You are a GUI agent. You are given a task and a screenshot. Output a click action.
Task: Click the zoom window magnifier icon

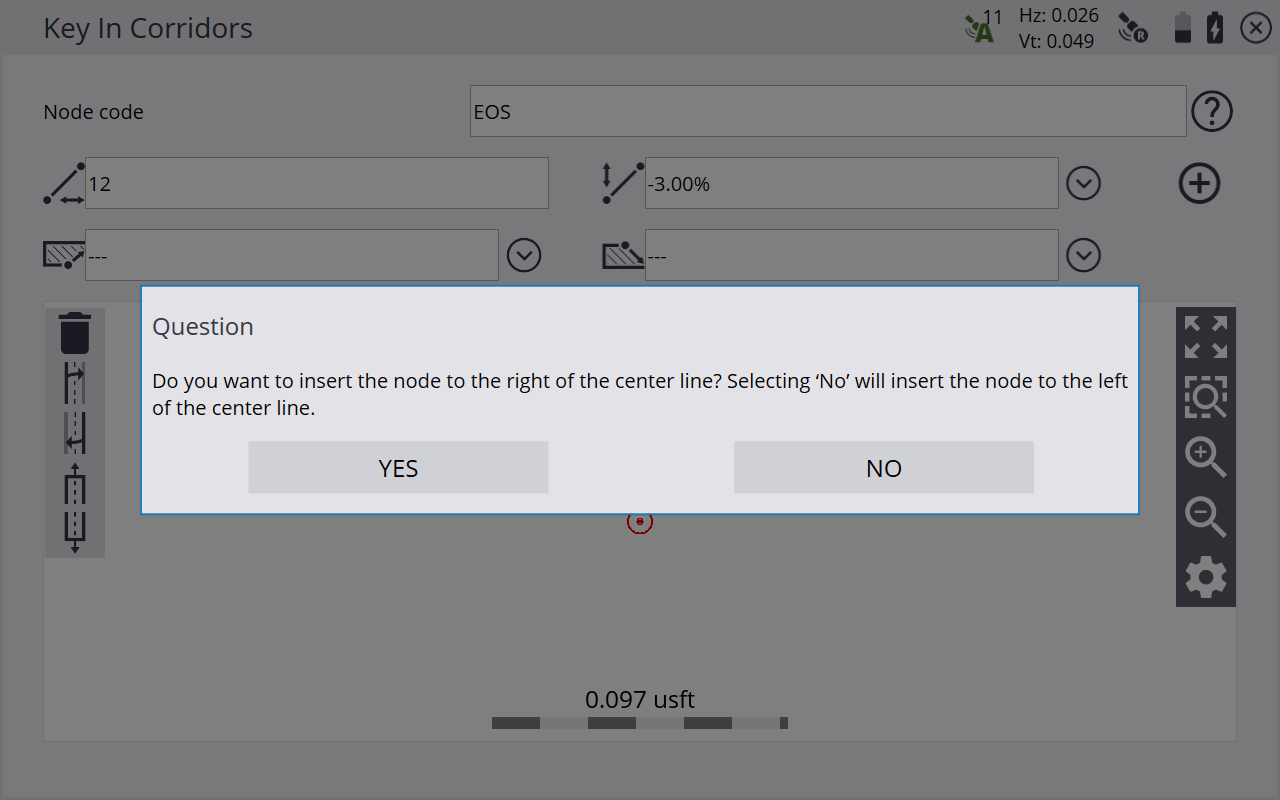(1205, 397)
